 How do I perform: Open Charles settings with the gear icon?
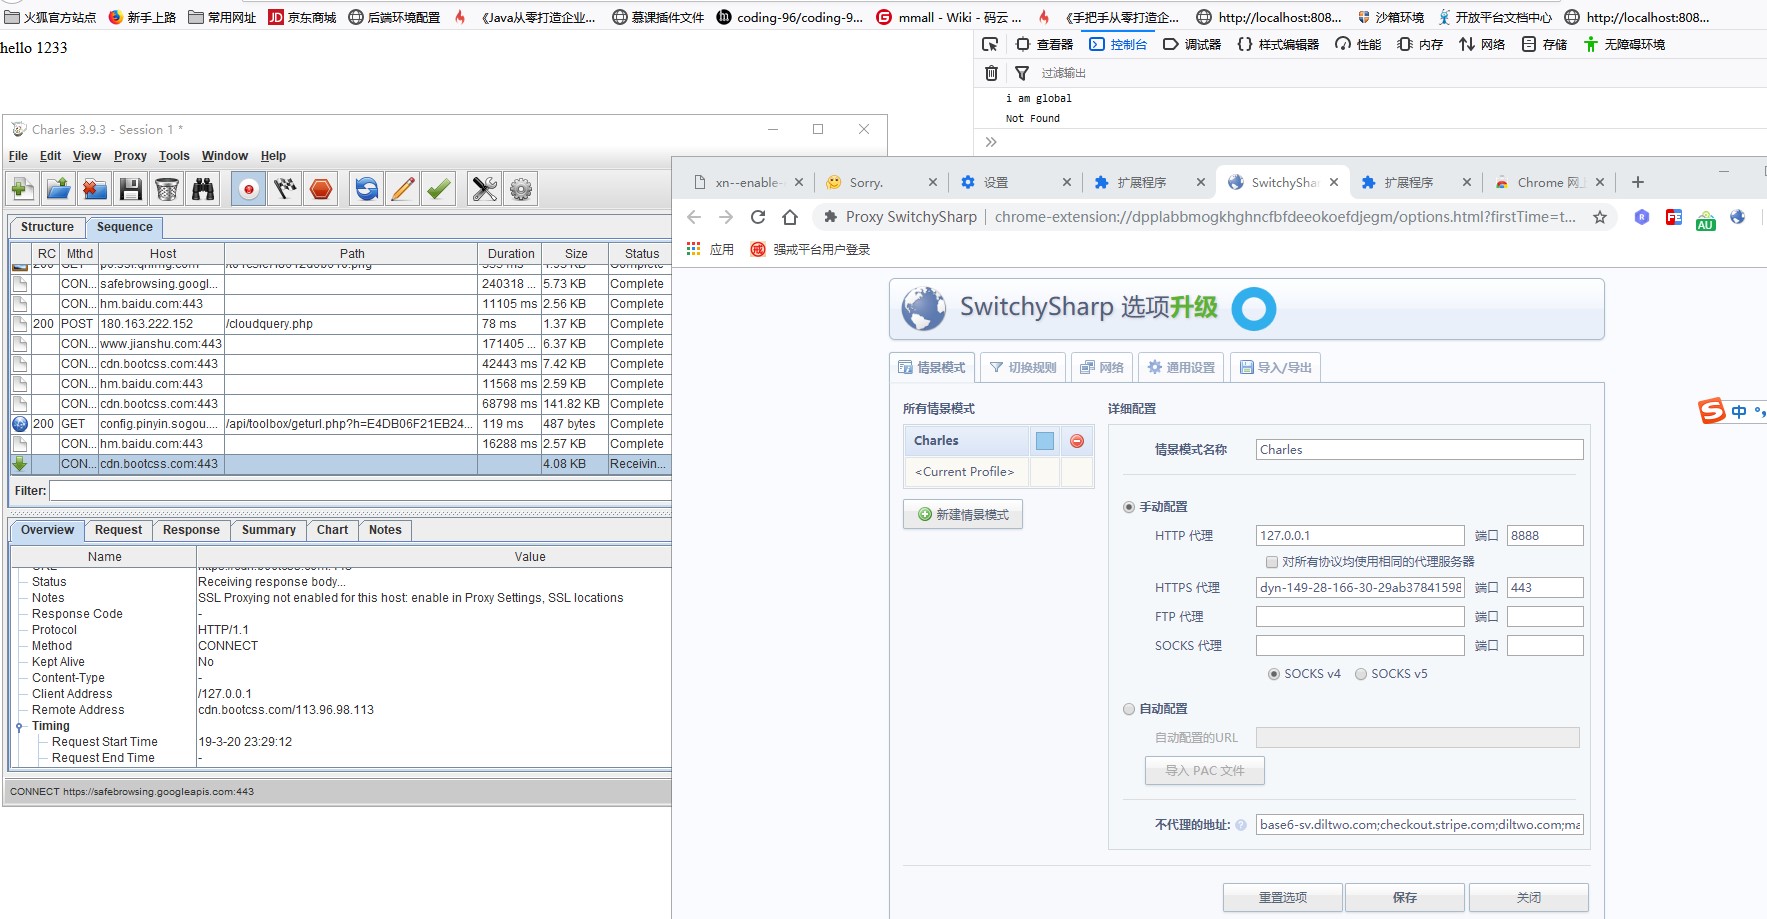tap(521, 189)
